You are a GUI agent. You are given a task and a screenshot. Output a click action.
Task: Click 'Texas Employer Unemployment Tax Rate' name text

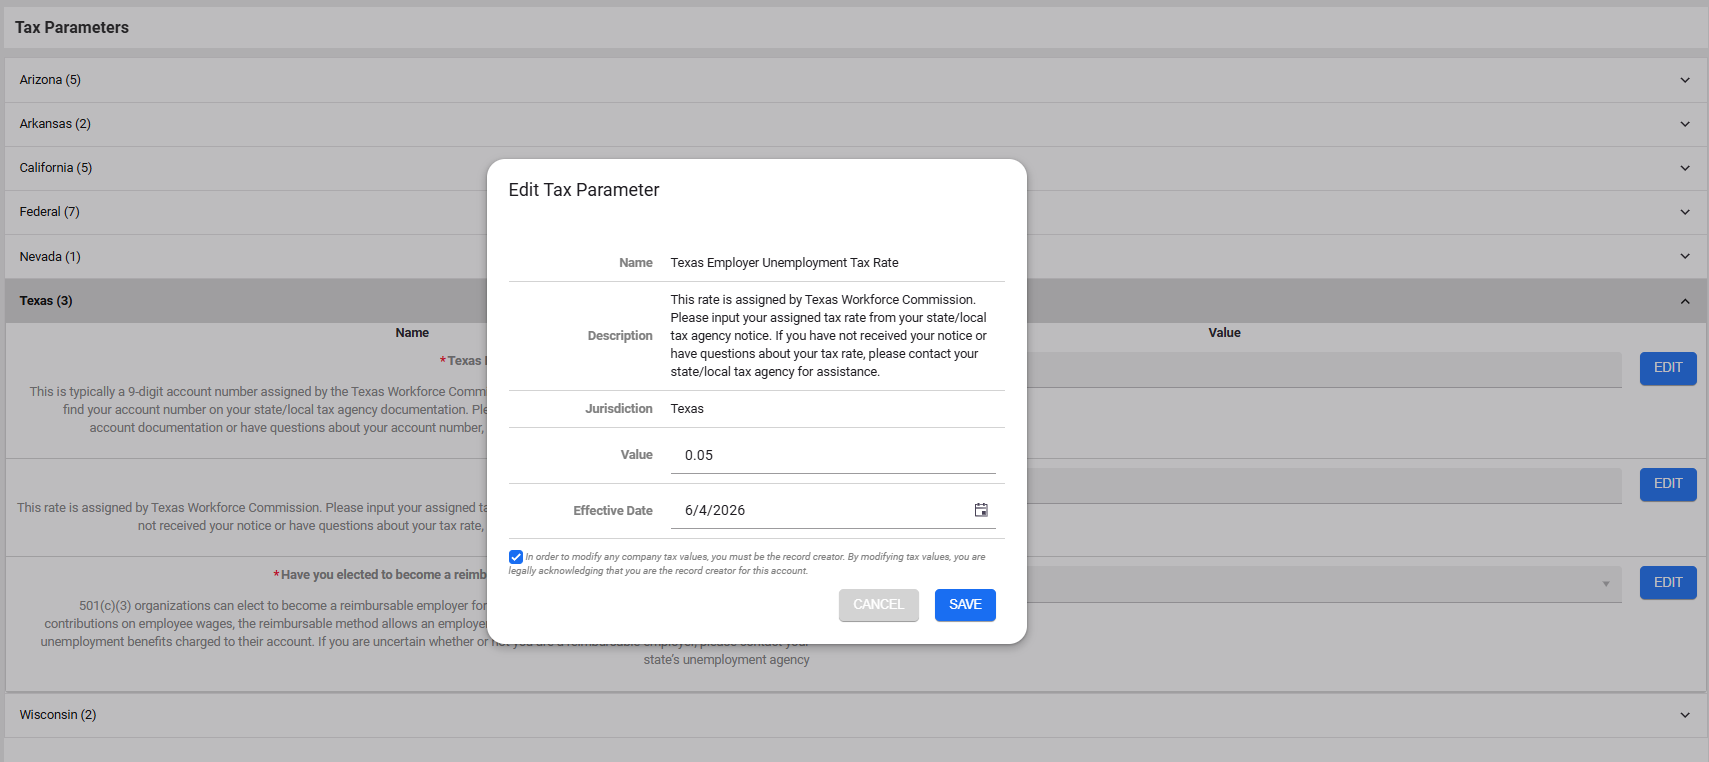[784, 263]
